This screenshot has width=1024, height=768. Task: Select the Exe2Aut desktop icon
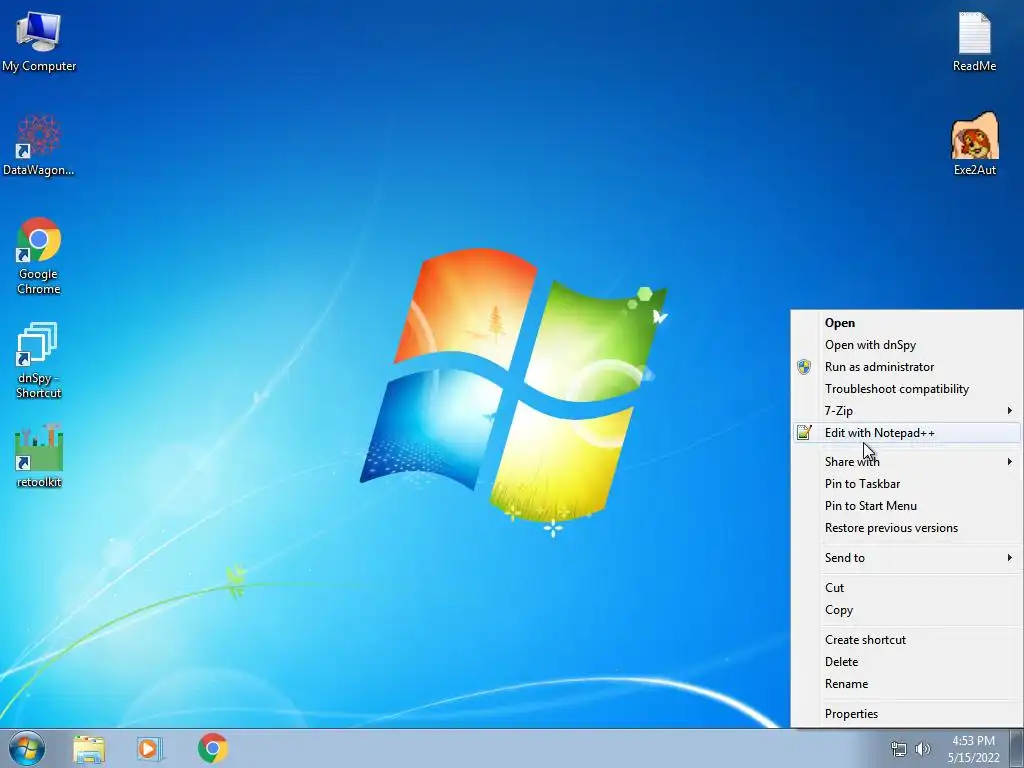click(x=974, y=144)
